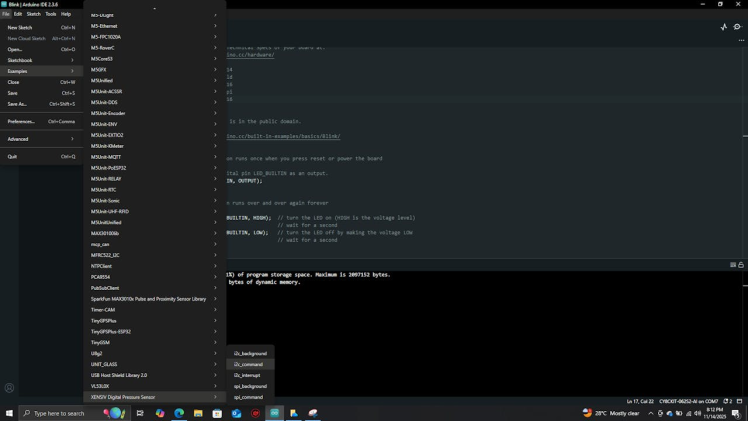
Task: Open File menu
Action: tap(5, 14)
